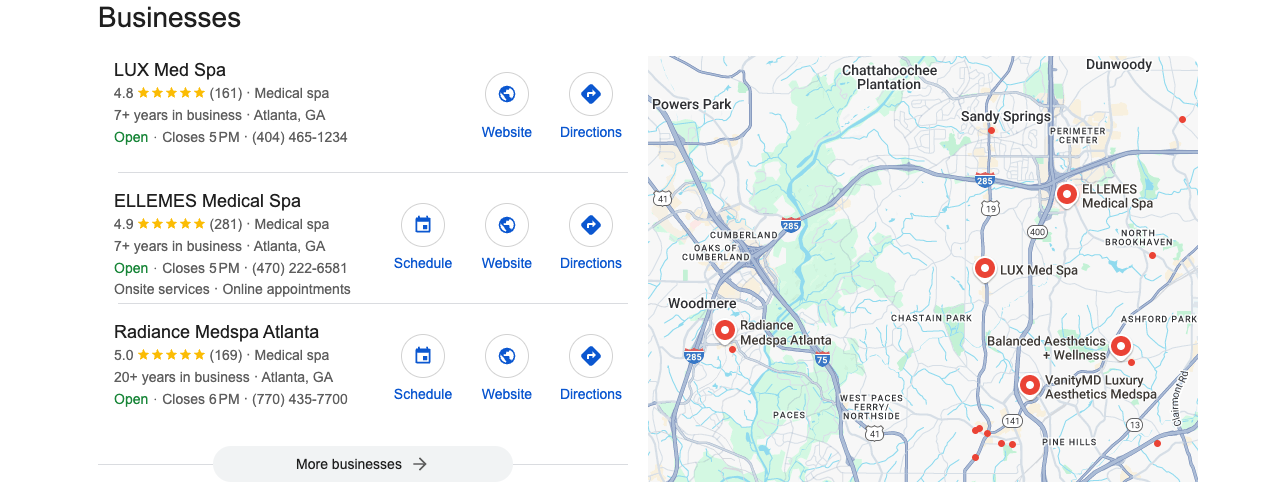Select the LUX Med Spa map pin

[985, 268]
